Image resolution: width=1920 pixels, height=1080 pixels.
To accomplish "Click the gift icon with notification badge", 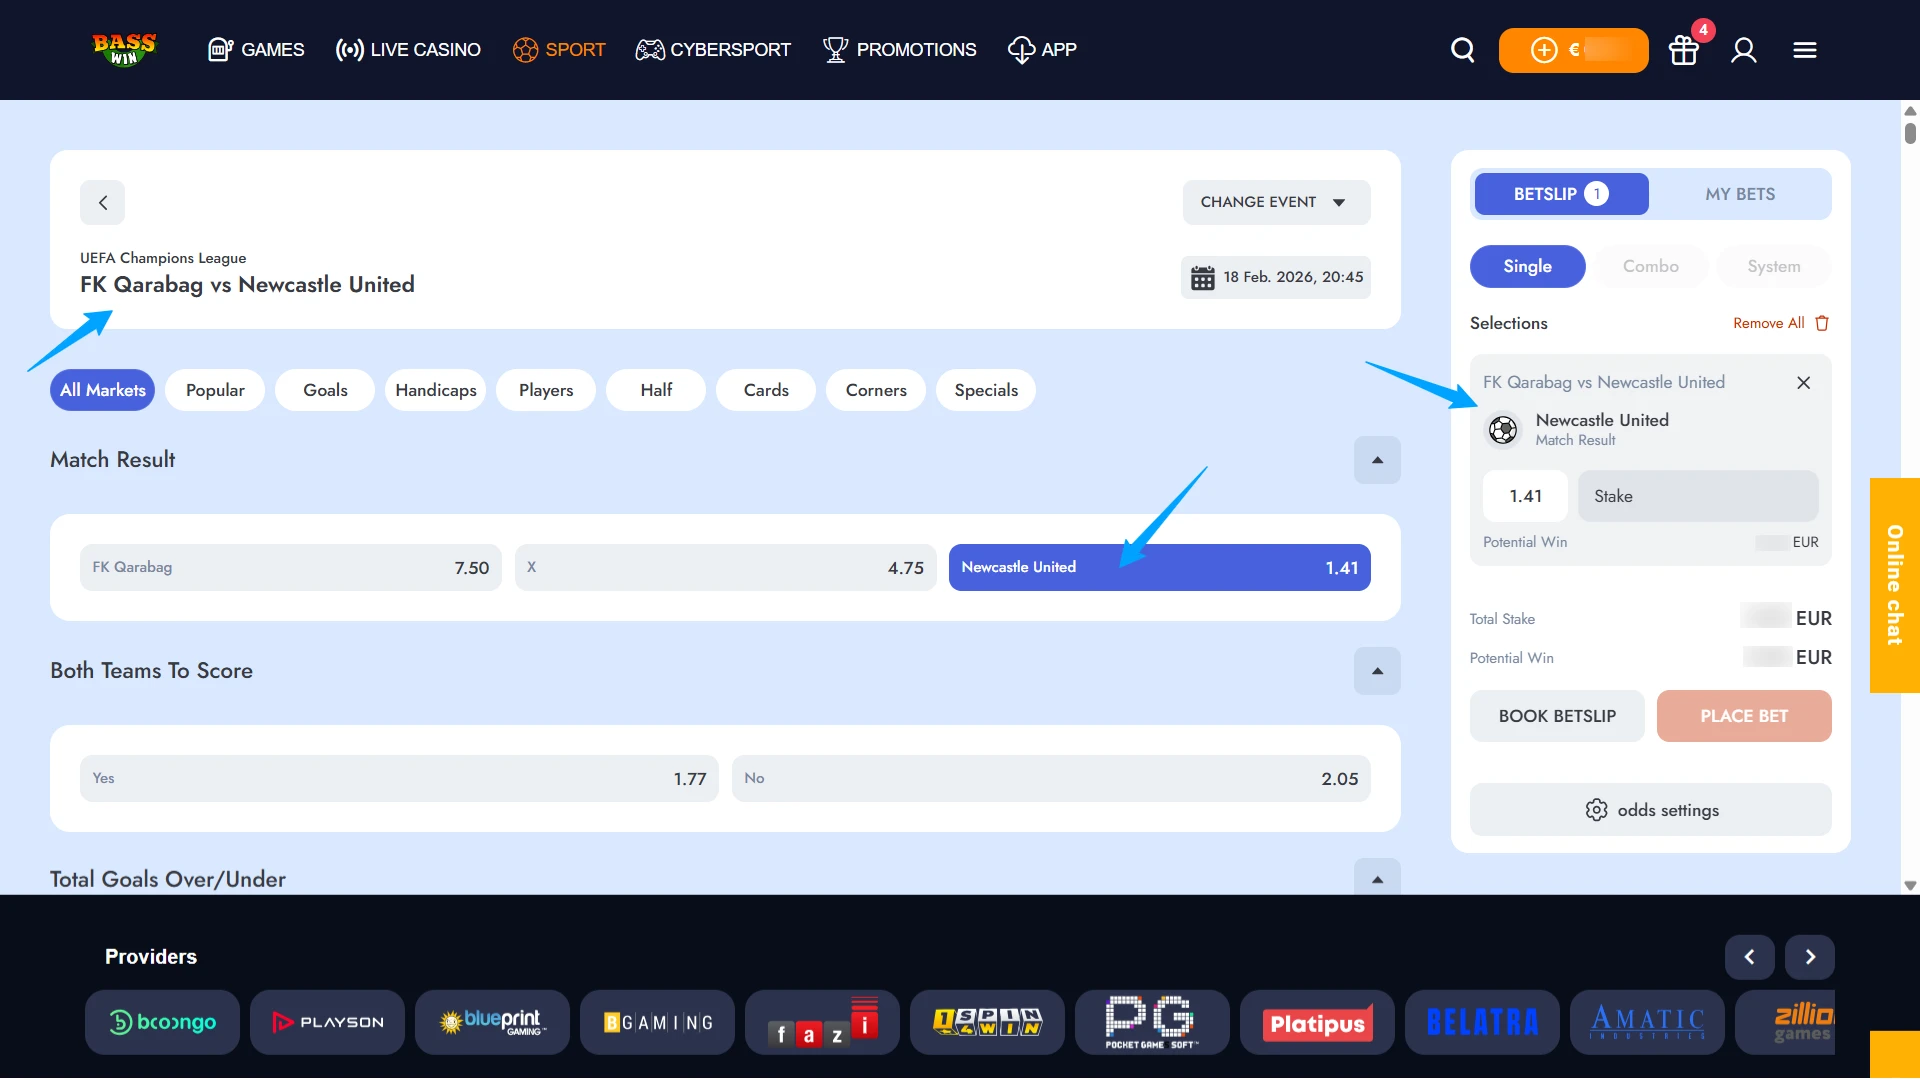I will [x=1683, y=49].
